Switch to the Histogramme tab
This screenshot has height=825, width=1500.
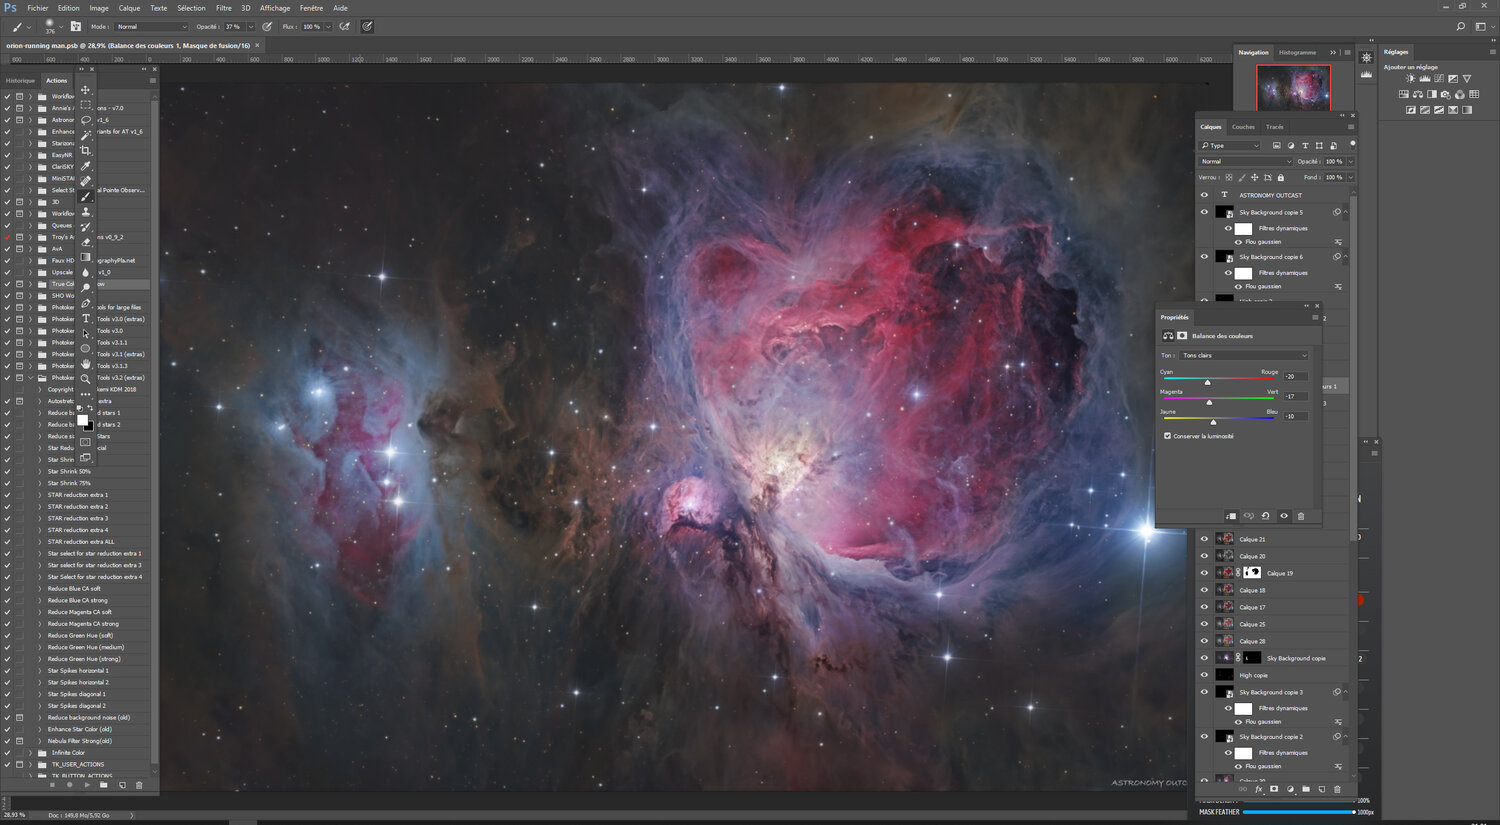pyautogui.click(x=1297, y=53)
